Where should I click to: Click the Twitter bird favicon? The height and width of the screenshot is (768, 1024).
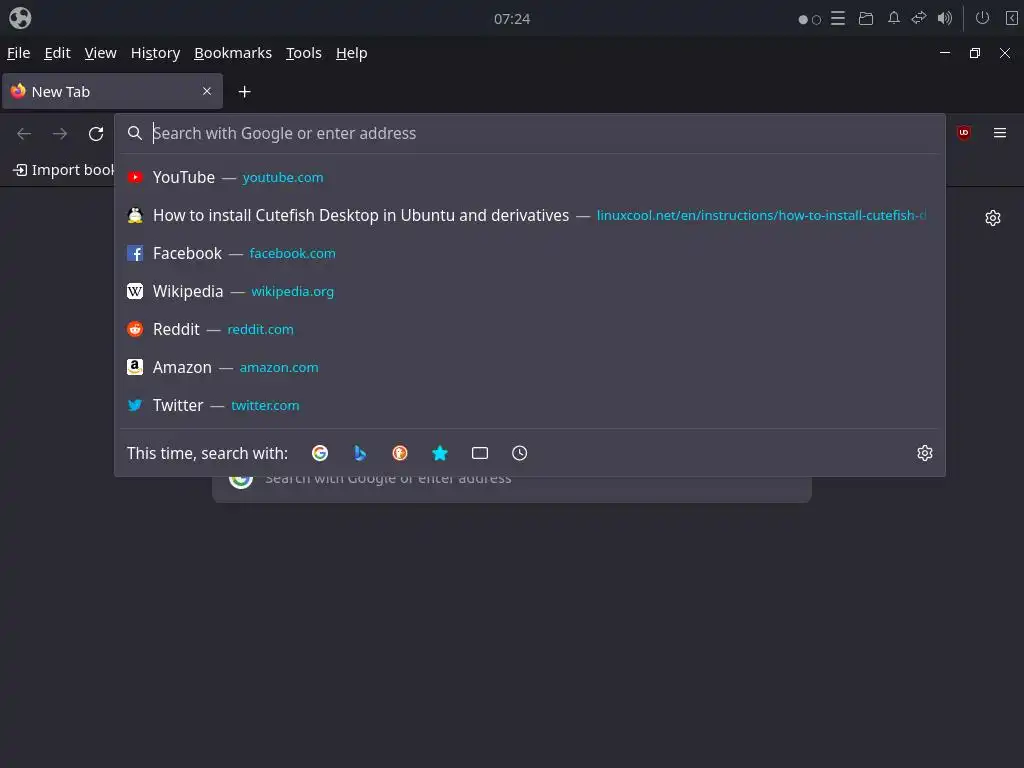(x=135, y=405)
